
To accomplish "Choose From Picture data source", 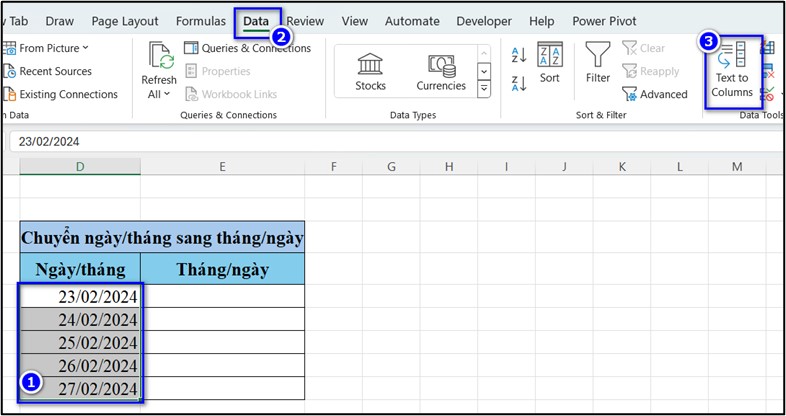I will [46, 48].
